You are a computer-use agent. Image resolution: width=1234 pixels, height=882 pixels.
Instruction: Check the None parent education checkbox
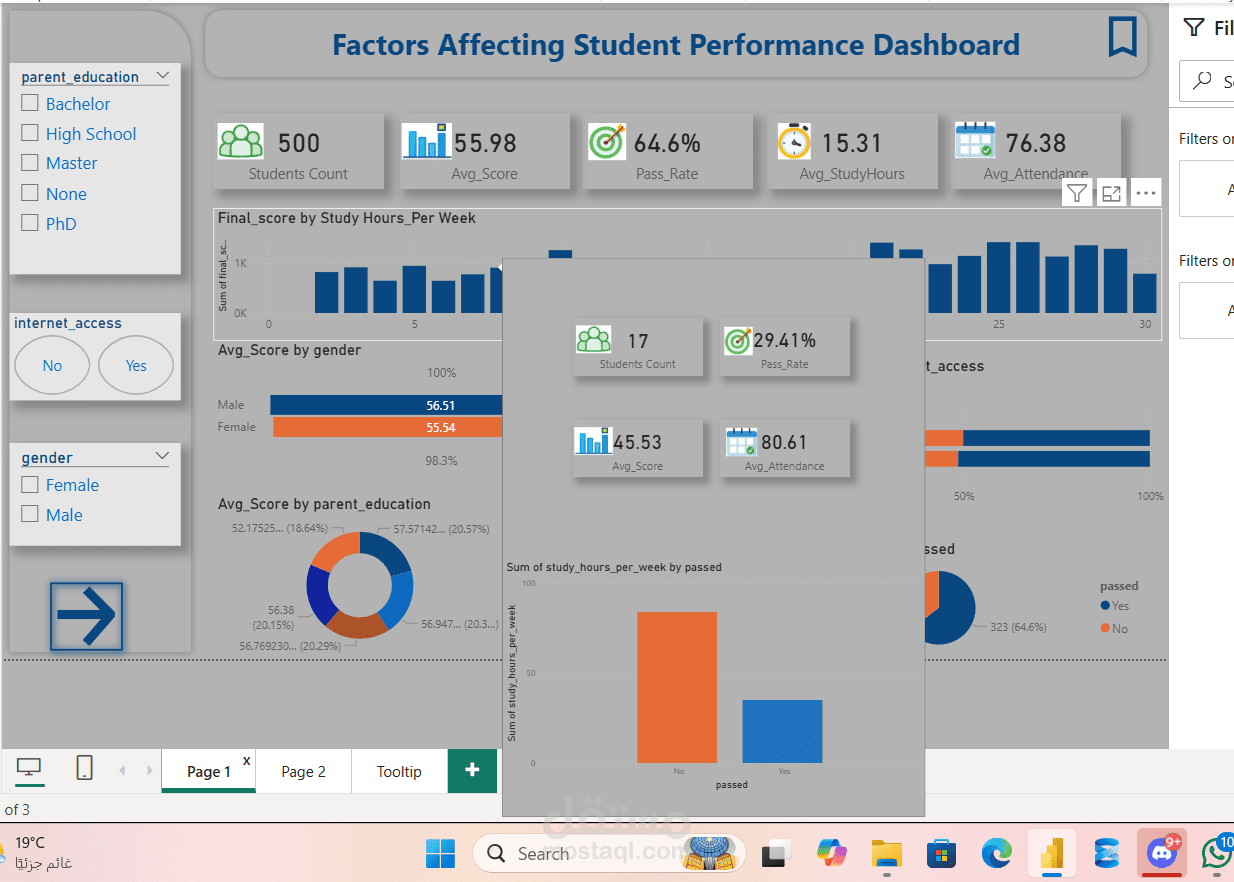click(30, 193)
